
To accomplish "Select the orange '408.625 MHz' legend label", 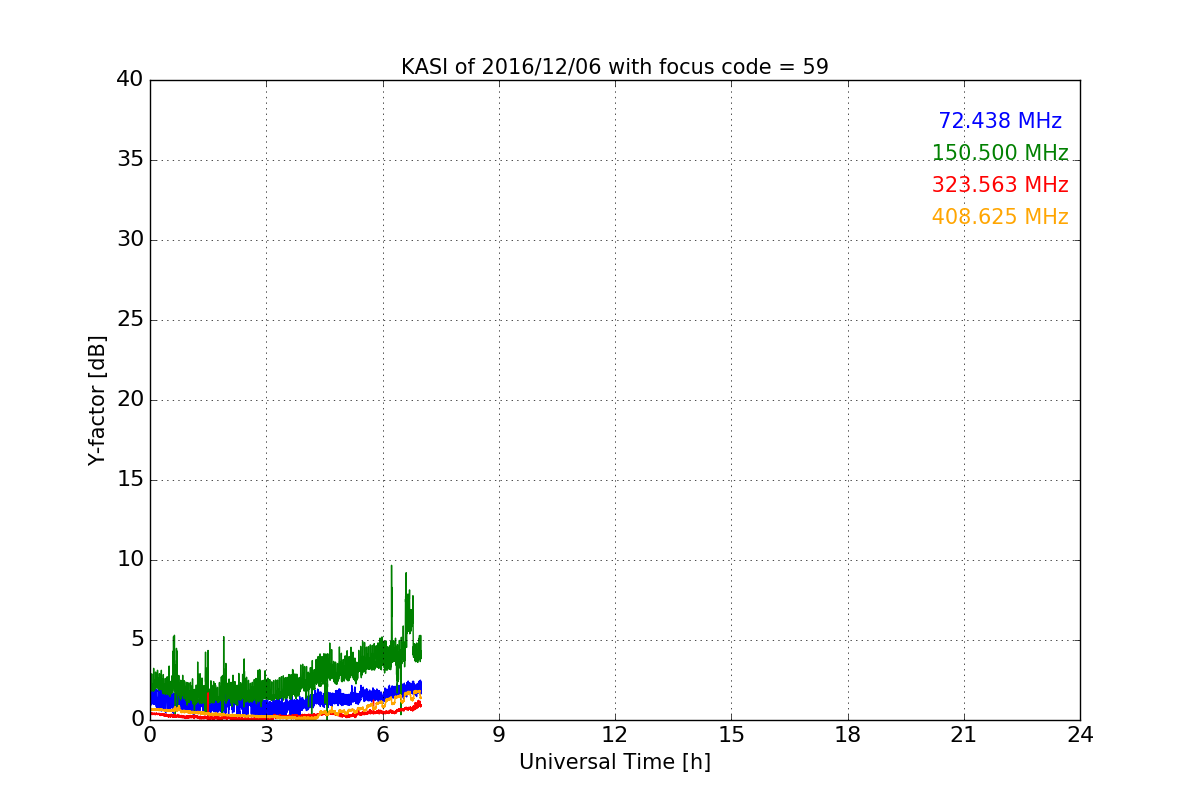I will [1000, 217].
